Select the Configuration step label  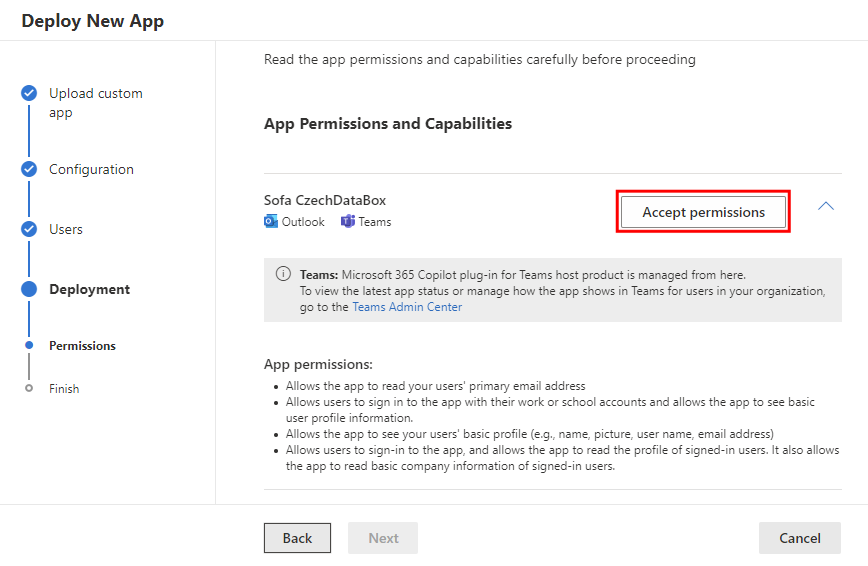(91, 169)
